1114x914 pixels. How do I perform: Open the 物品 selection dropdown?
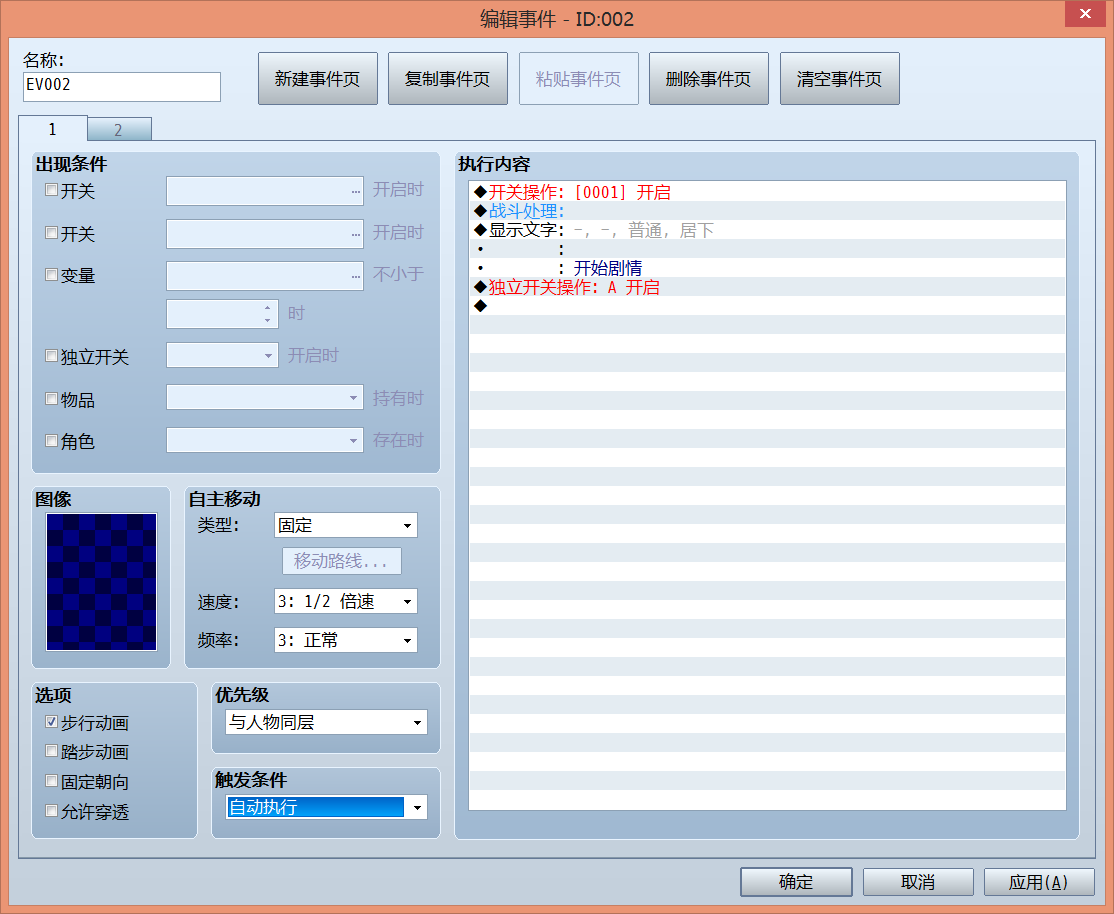[264, 397]
